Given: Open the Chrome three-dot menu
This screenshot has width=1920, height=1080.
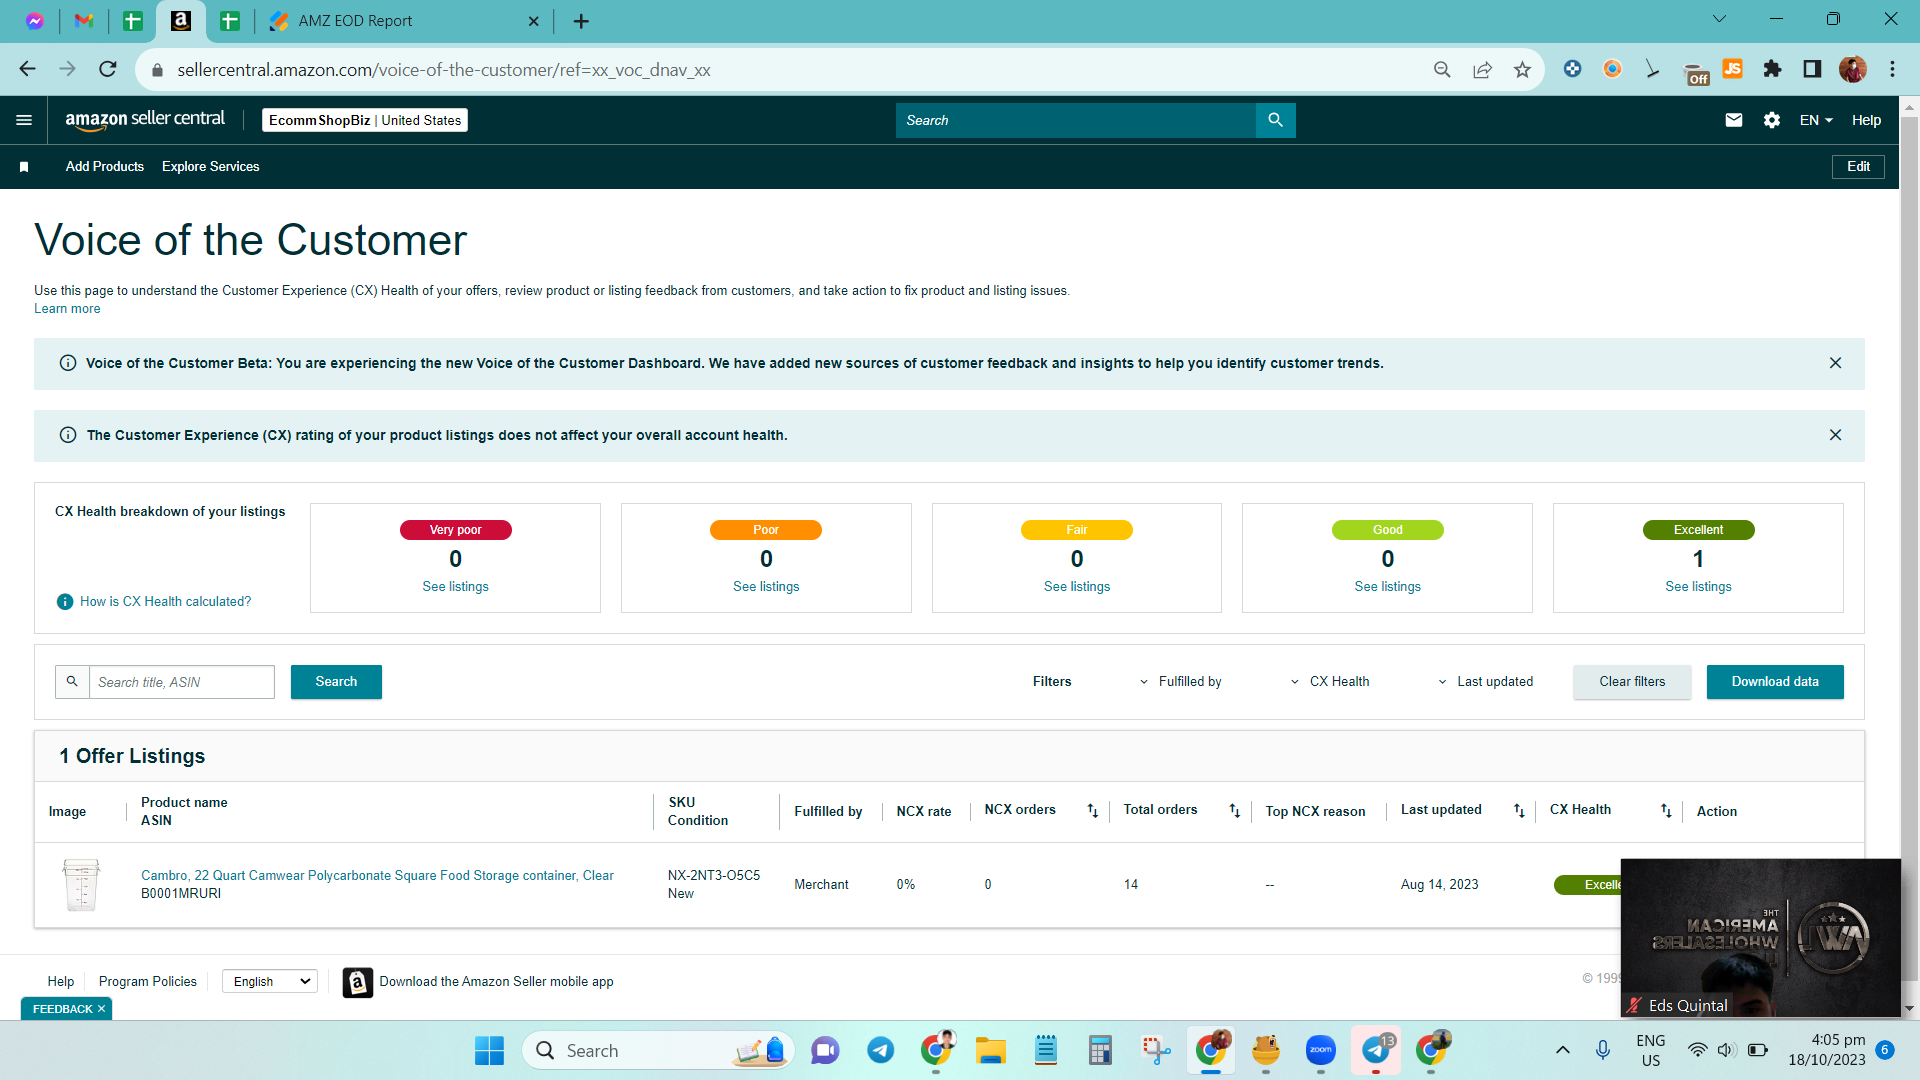Looking at the screenshot, I should coord(1892,69).
